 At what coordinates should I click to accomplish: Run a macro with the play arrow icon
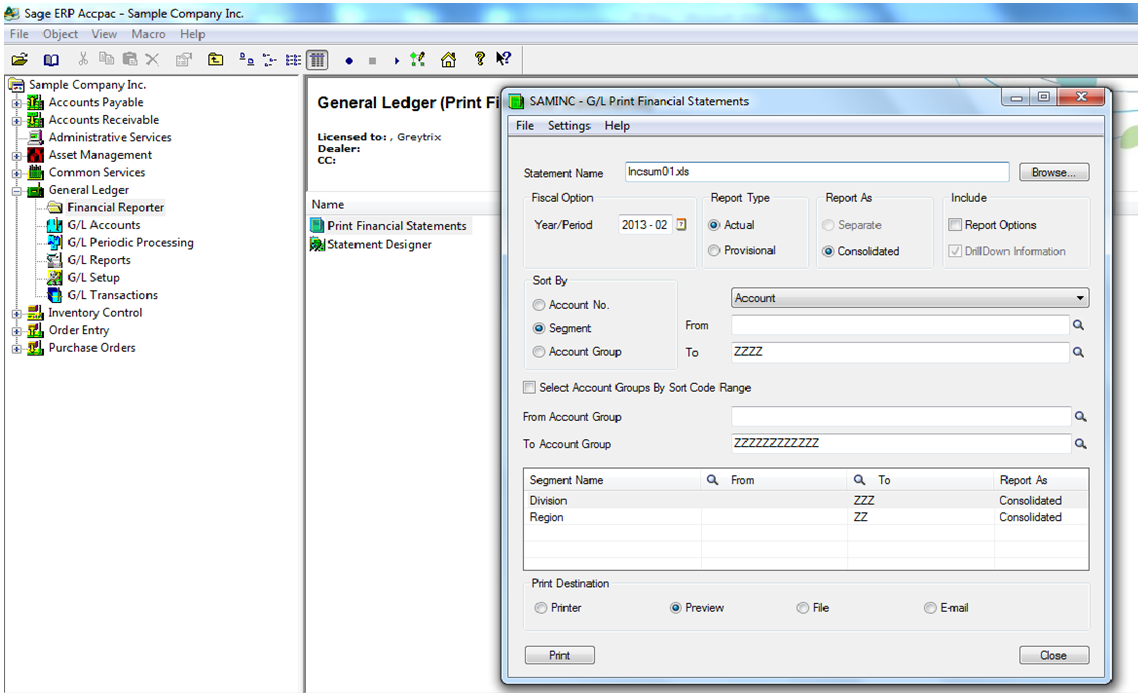(x=396, y=61)
